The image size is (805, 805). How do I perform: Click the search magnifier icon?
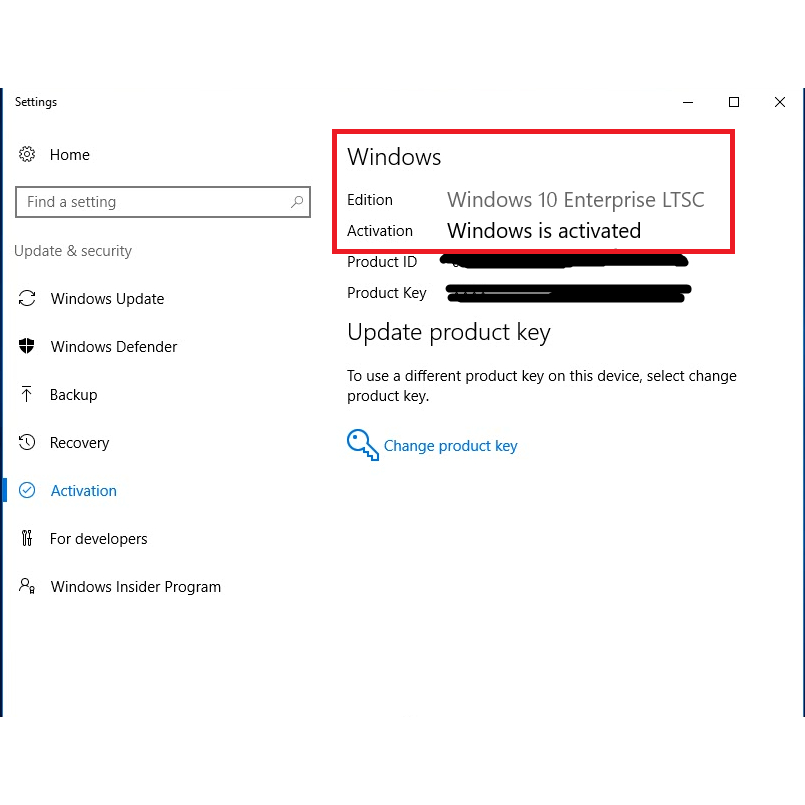point(297,202)
